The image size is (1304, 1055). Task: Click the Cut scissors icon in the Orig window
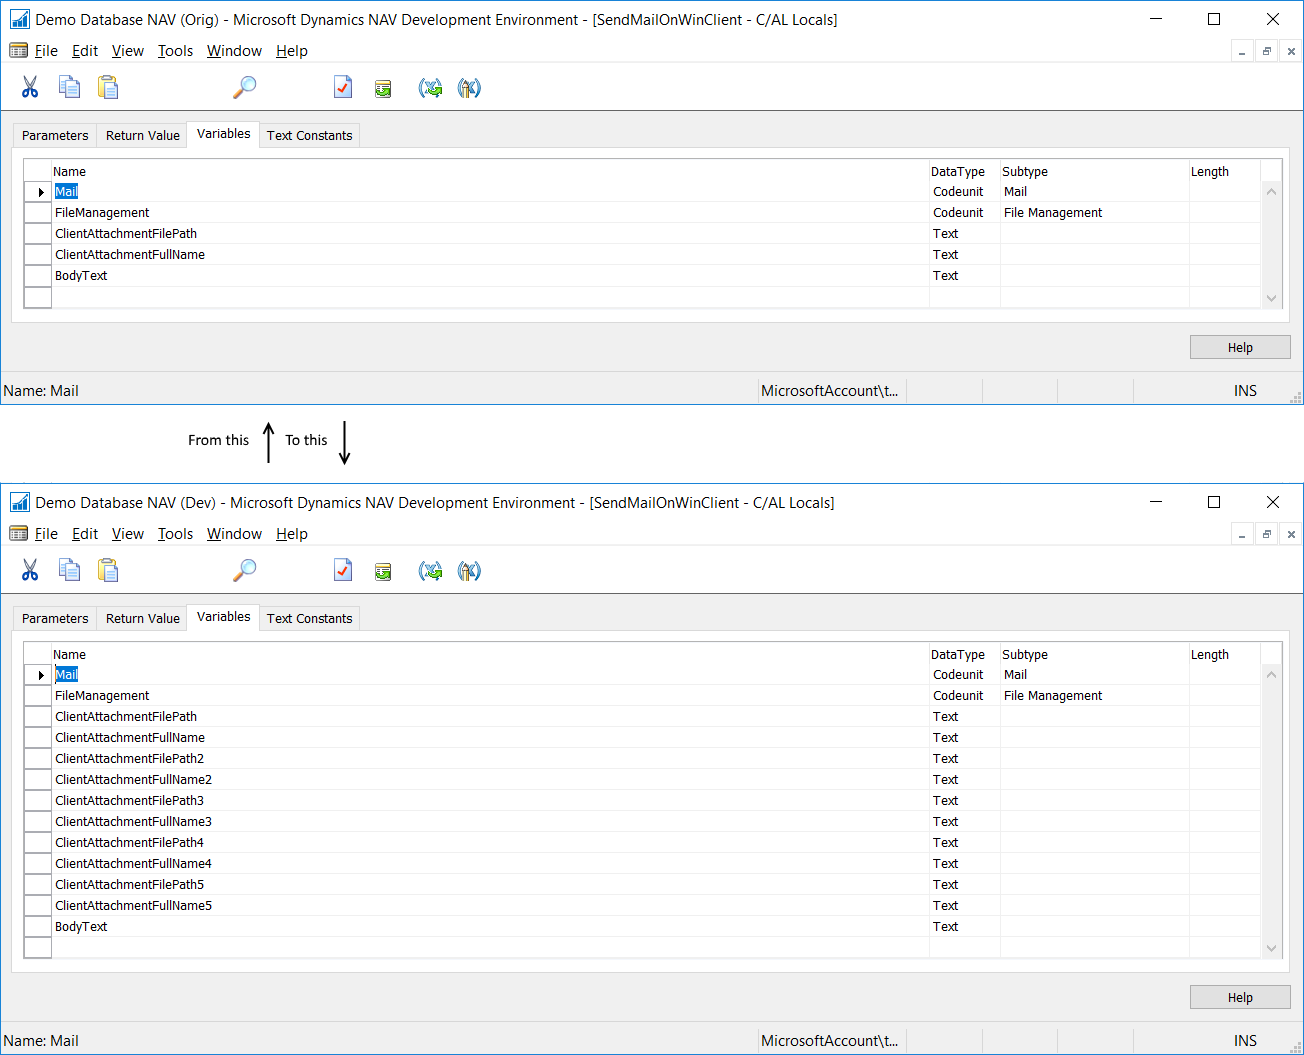coord(30,88)
